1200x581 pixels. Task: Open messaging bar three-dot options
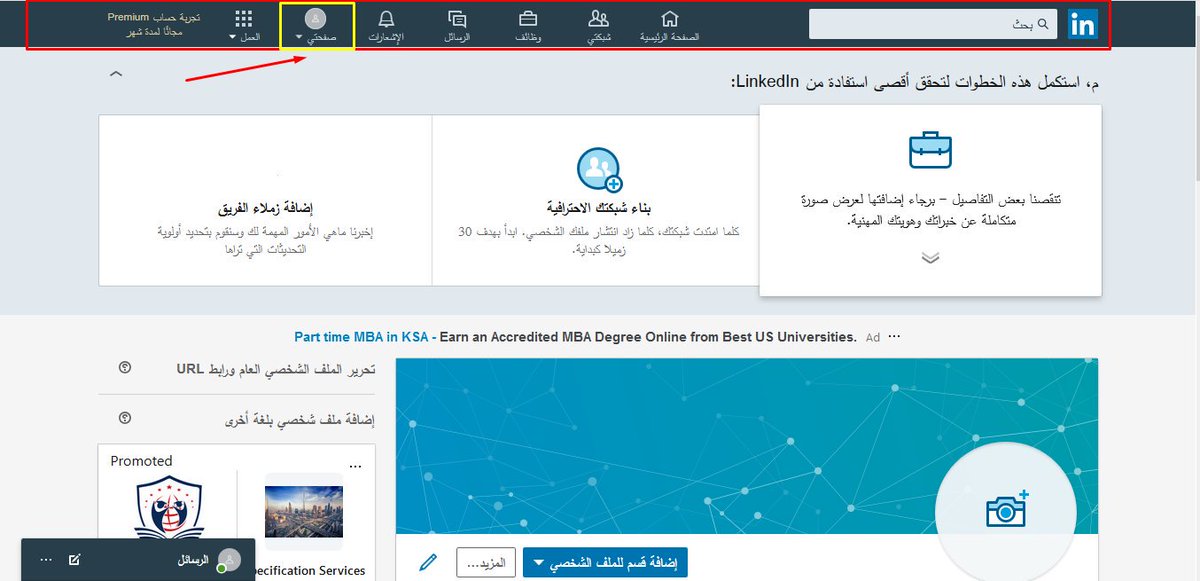pos(45,560)
